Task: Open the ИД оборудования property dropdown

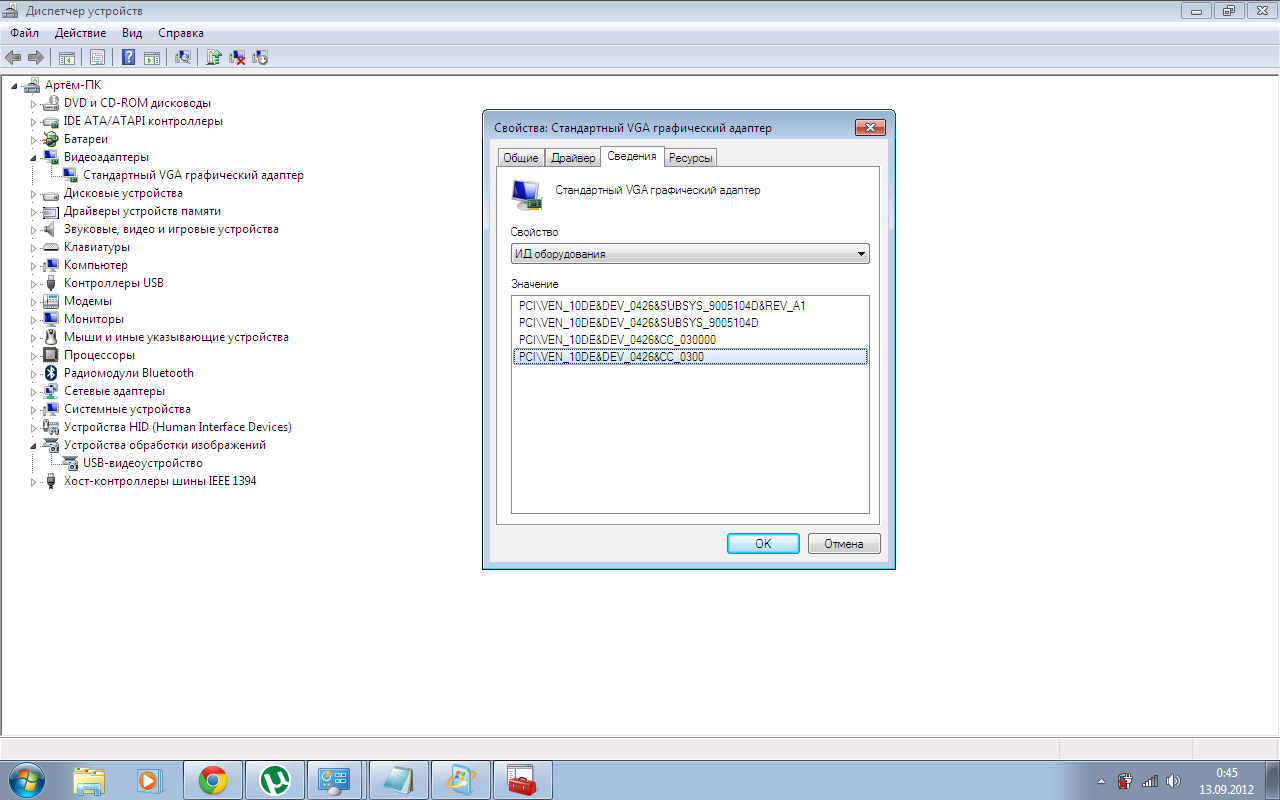Action: pos(689,254)
